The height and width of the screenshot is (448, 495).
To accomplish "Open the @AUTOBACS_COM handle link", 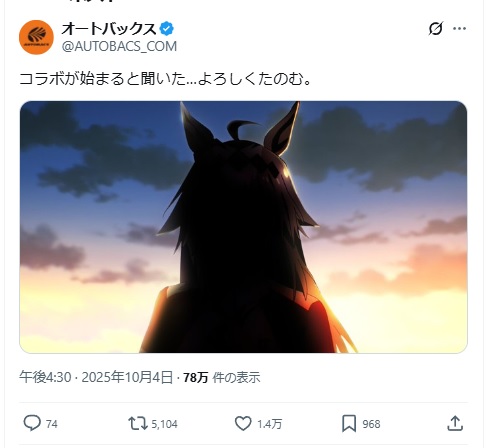I will tap(119, 46).
